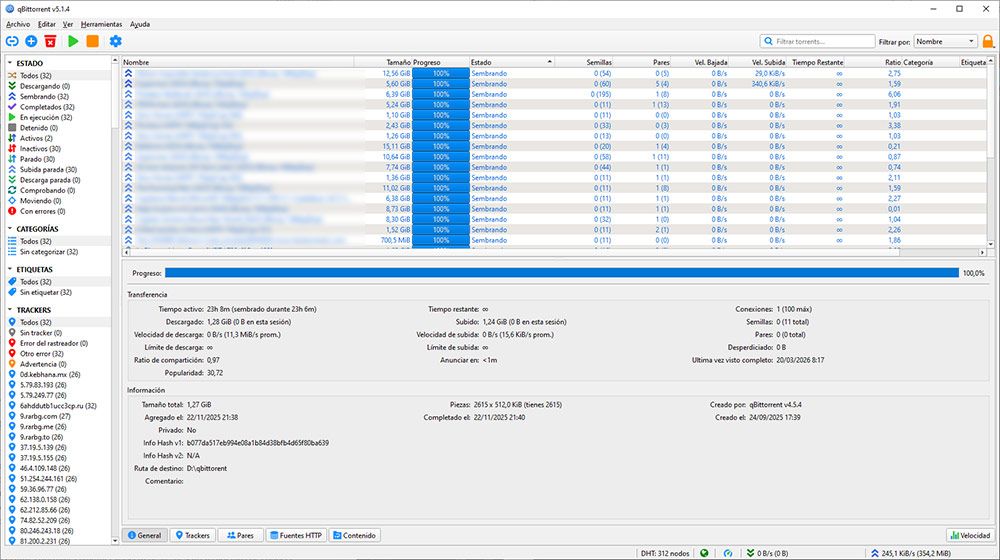This screenshot has height=560, width=1000.
Task: Click sidebar scrollbar down arrow
Action: [115, 541]
